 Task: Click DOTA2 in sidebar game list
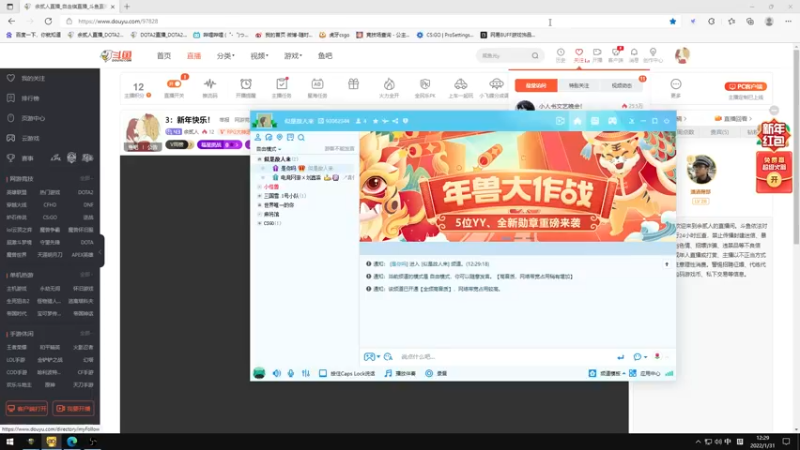tap(85, 192)
